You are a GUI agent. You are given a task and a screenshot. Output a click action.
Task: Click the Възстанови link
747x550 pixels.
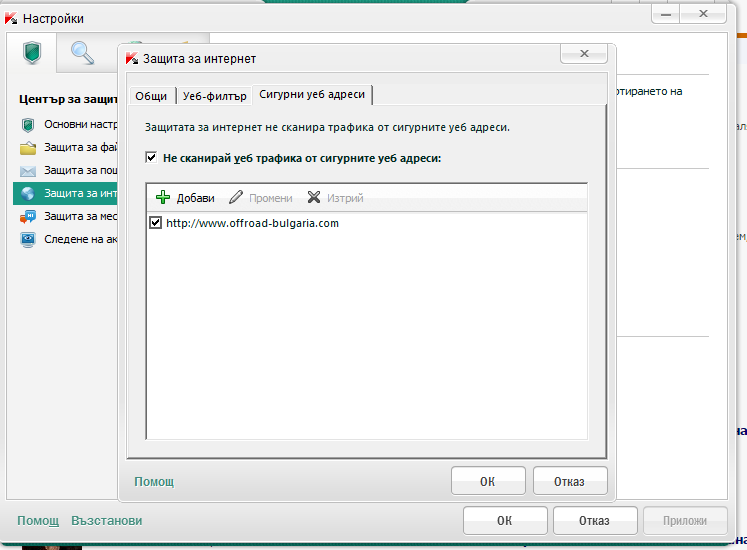[x=107, y=520]
